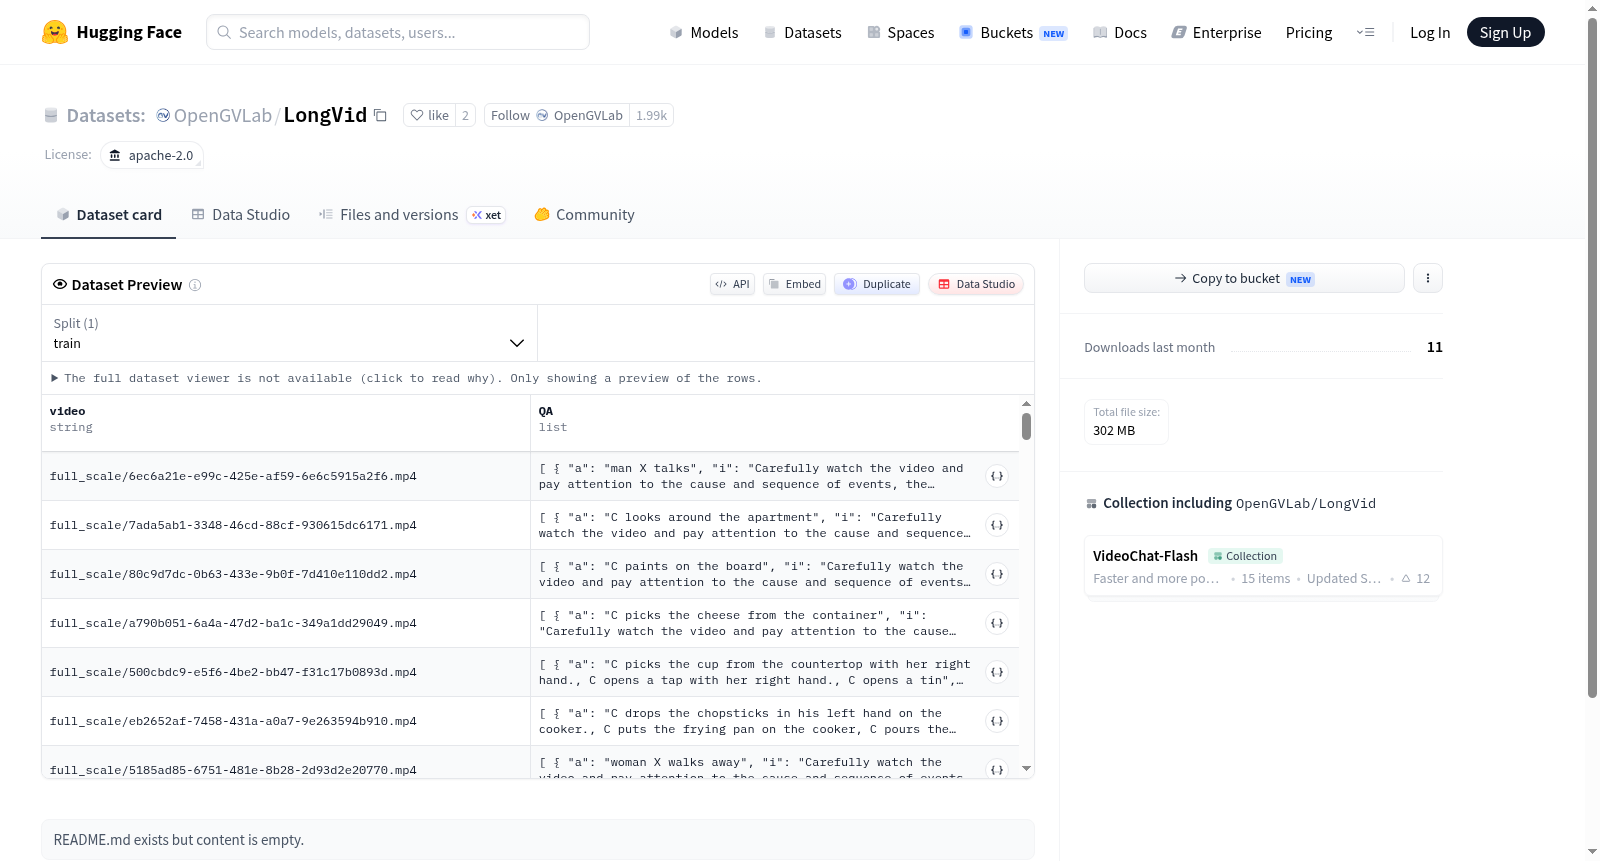
Task: Click the Log In link
Action: tap(1430, 32)
